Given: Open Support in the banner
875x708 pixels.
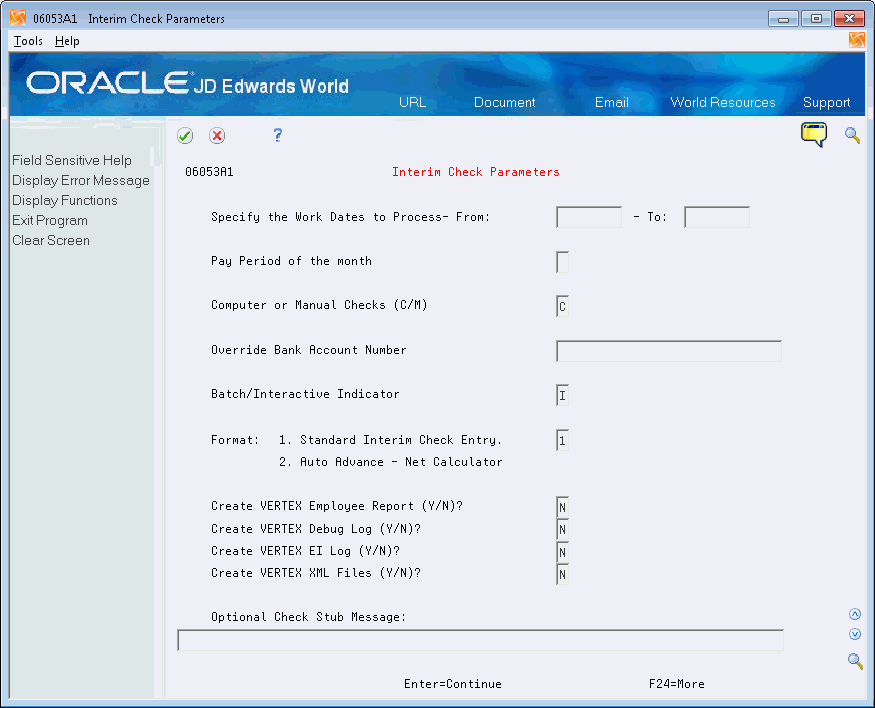Looking at the screenshot, I should [x=826, y=102].
